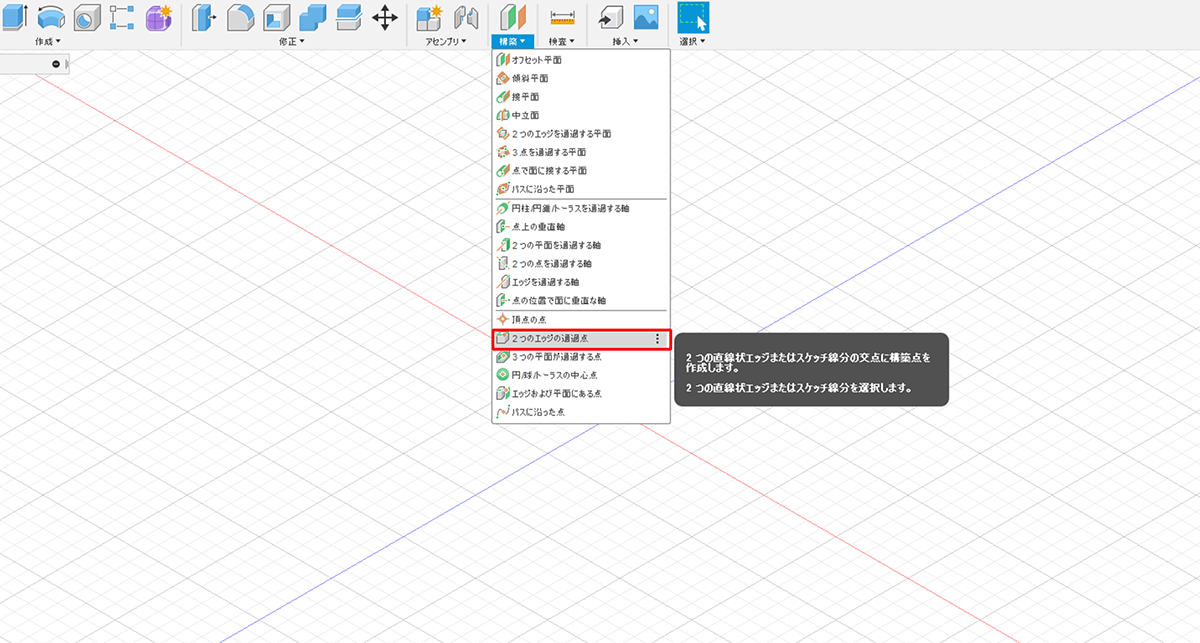
Task: Select the Fillet tool icon
Action: [x=240, y=17]
